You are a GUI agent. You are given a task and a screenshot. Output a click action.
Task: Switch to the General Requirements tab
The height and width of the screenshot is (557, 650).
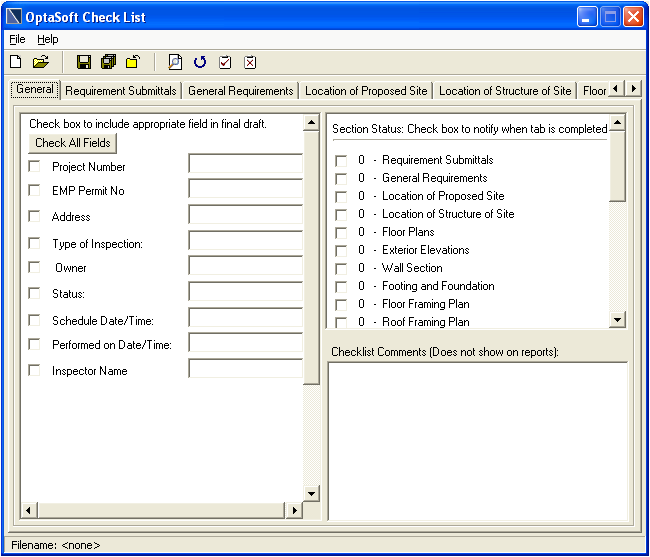[x=241, y=91]
